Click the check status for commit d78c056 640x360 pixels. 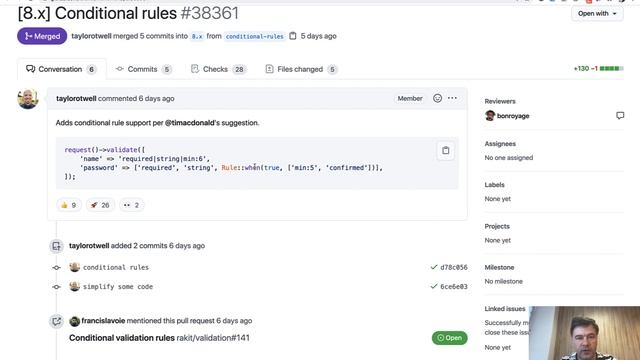[x=434, y=267]
